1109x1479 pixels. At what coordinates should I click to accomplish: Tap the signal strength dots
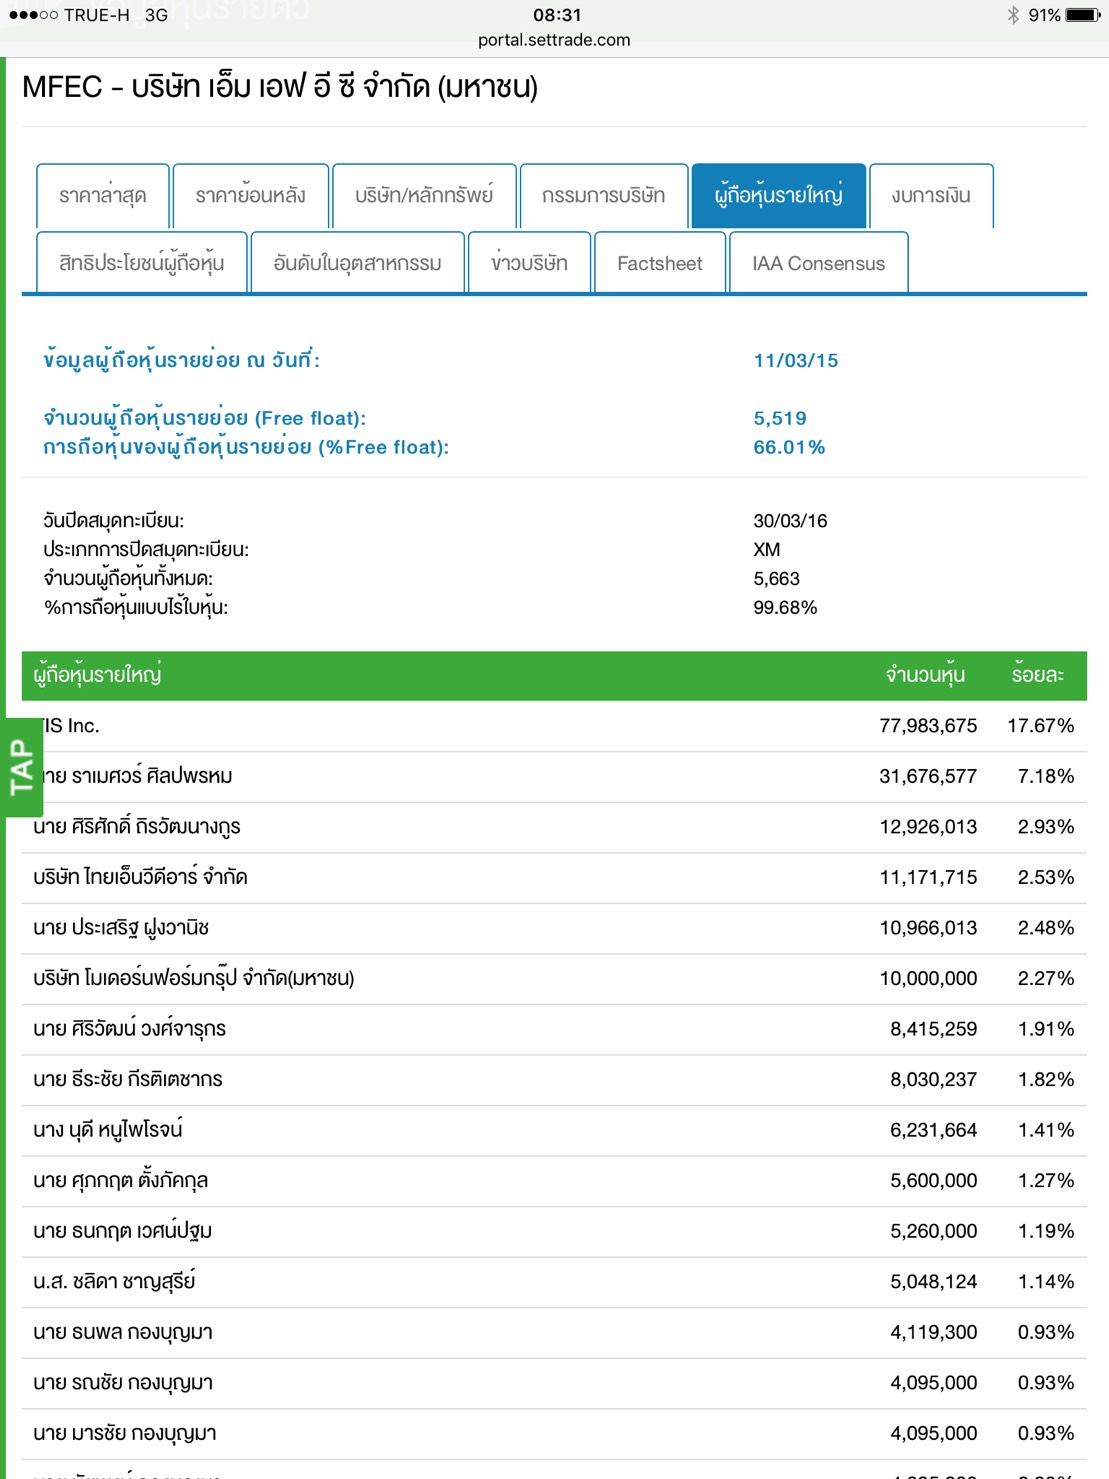point(32,15)
